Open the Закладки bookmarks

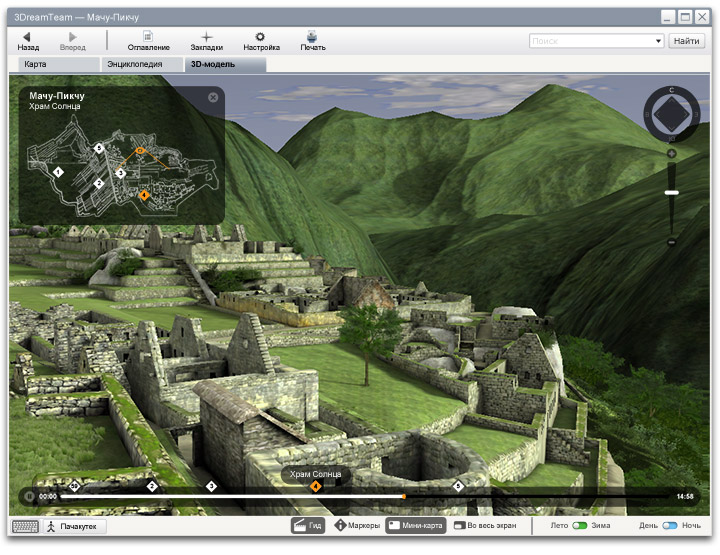tap(206, 38)
